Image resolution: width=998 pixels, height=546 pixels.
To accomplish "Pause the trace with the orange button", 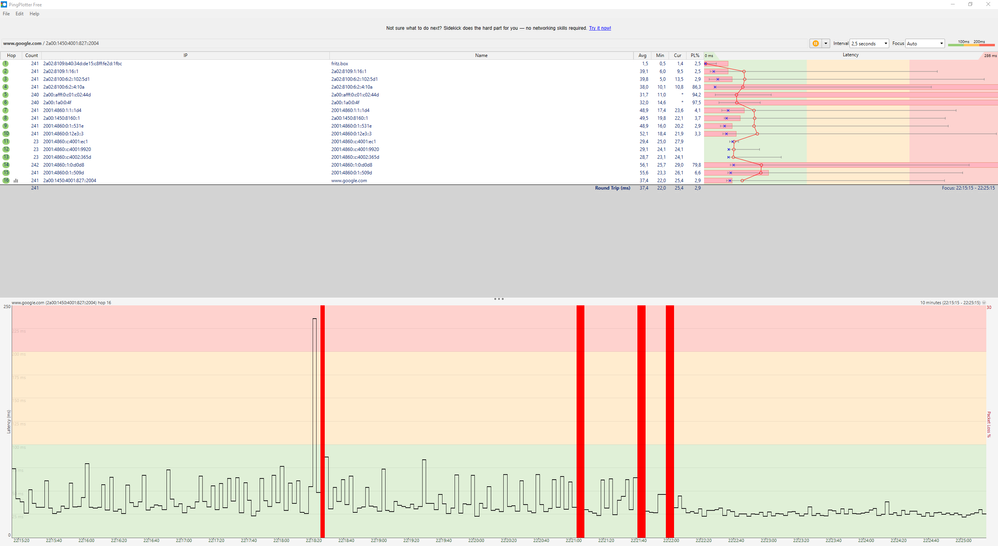I will [x=815, y=43].
